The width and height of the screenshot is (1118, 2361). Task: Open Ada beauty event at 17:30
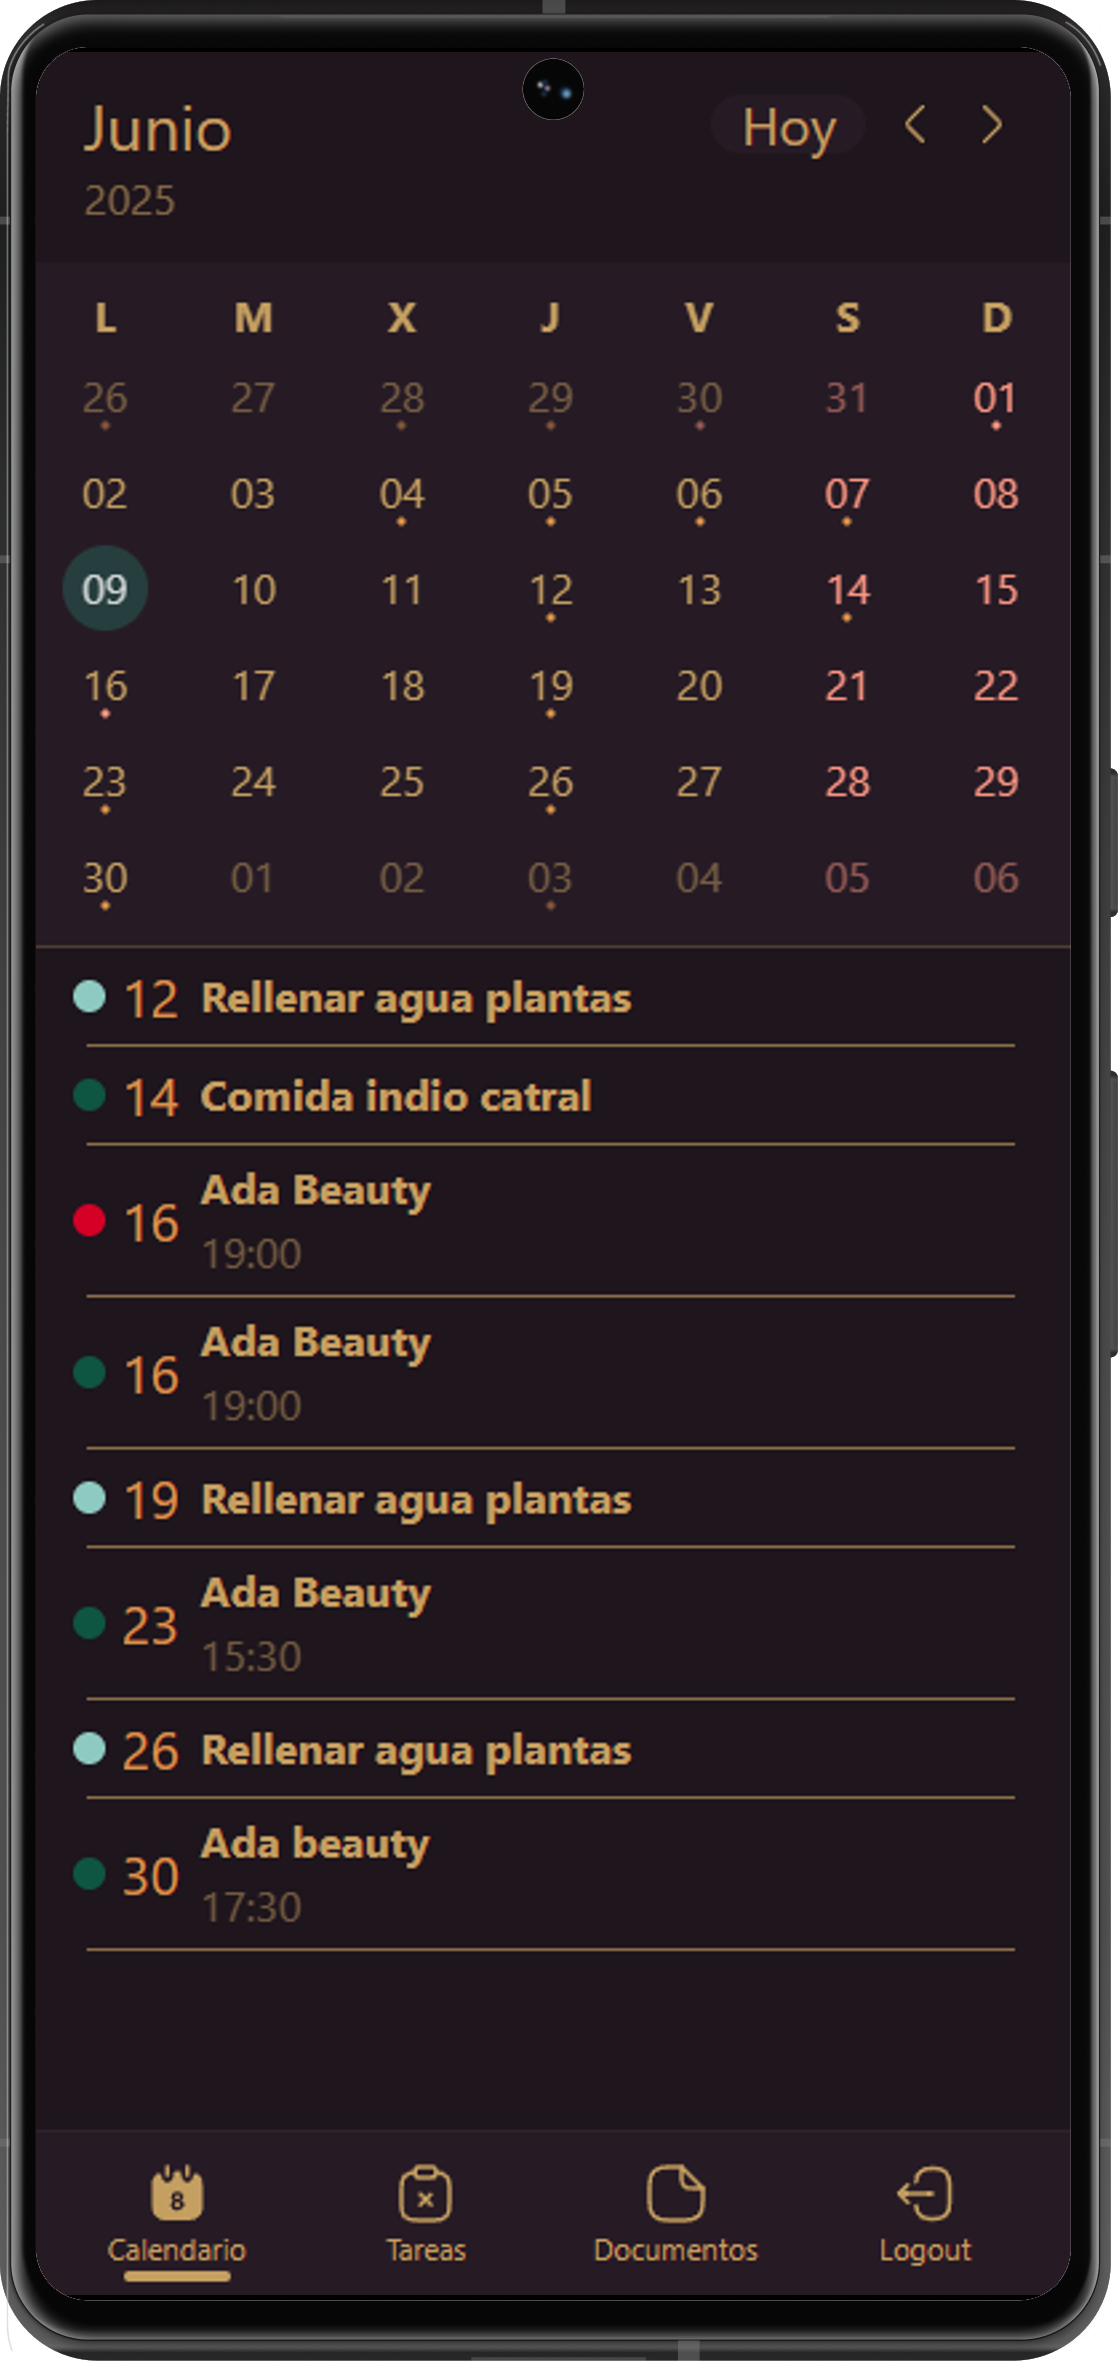pos(315,1873)
